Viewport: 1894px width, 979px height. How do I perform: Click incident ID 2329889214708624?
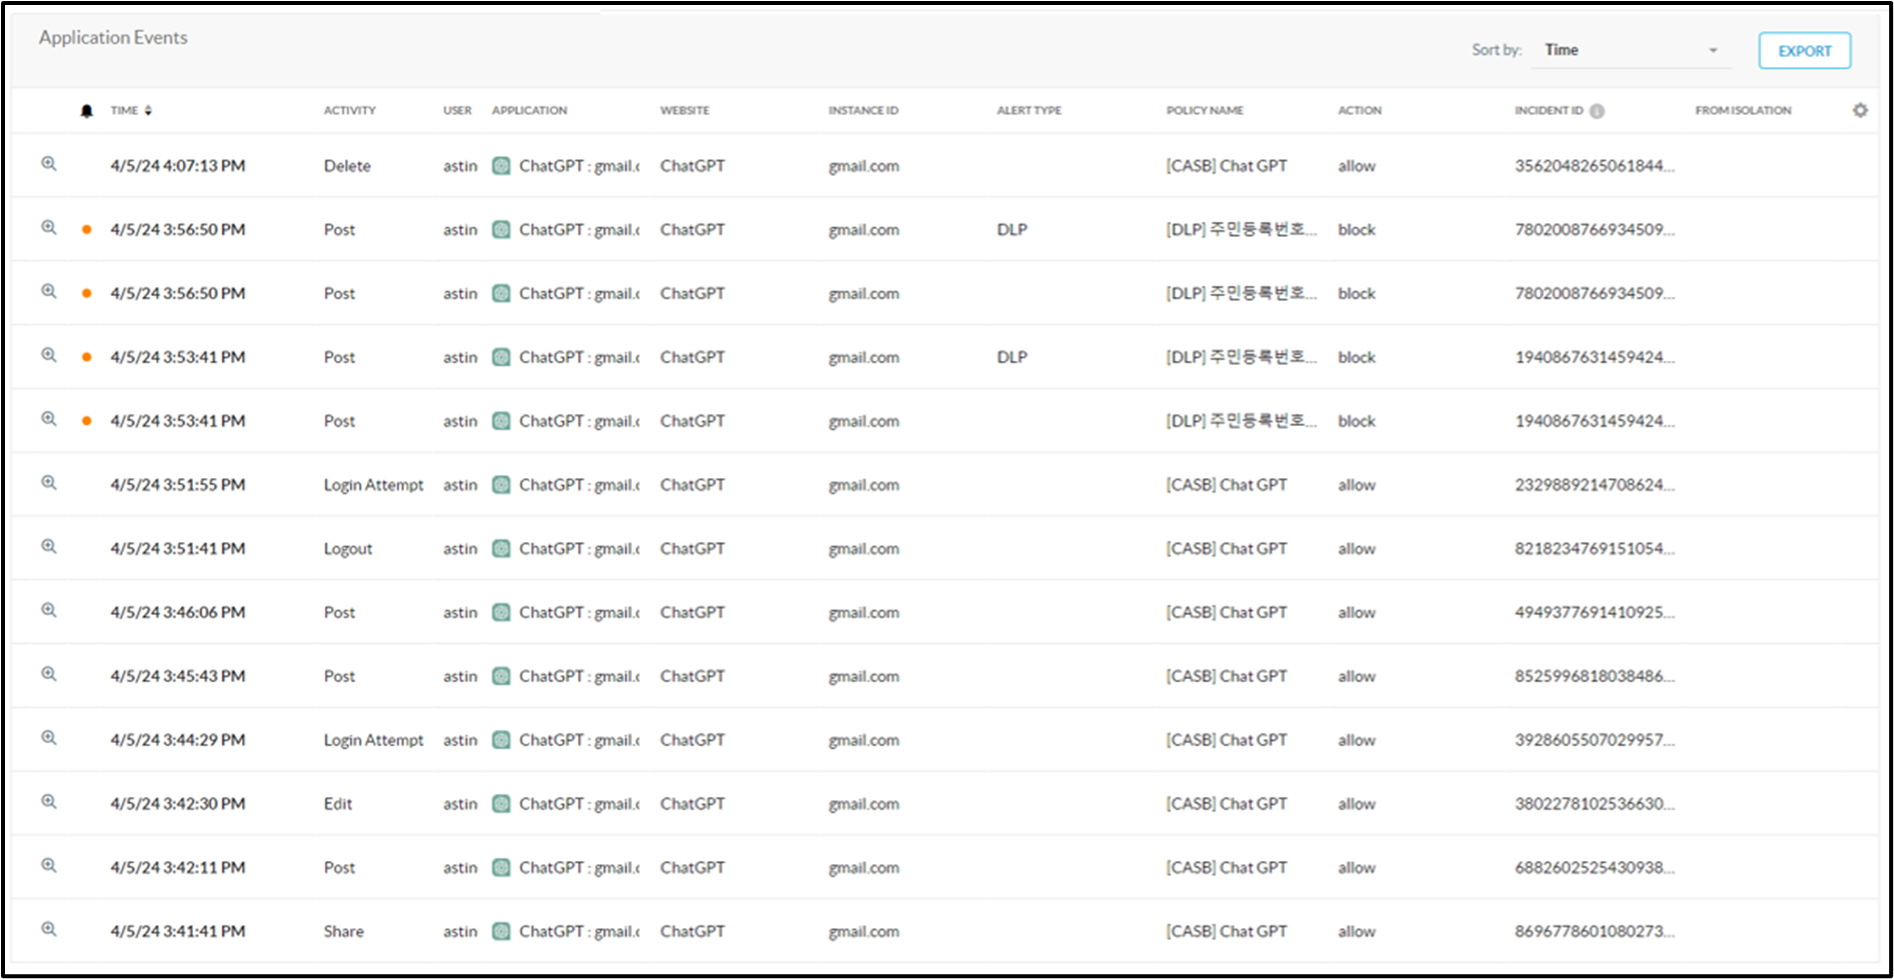pos(1594,485)
